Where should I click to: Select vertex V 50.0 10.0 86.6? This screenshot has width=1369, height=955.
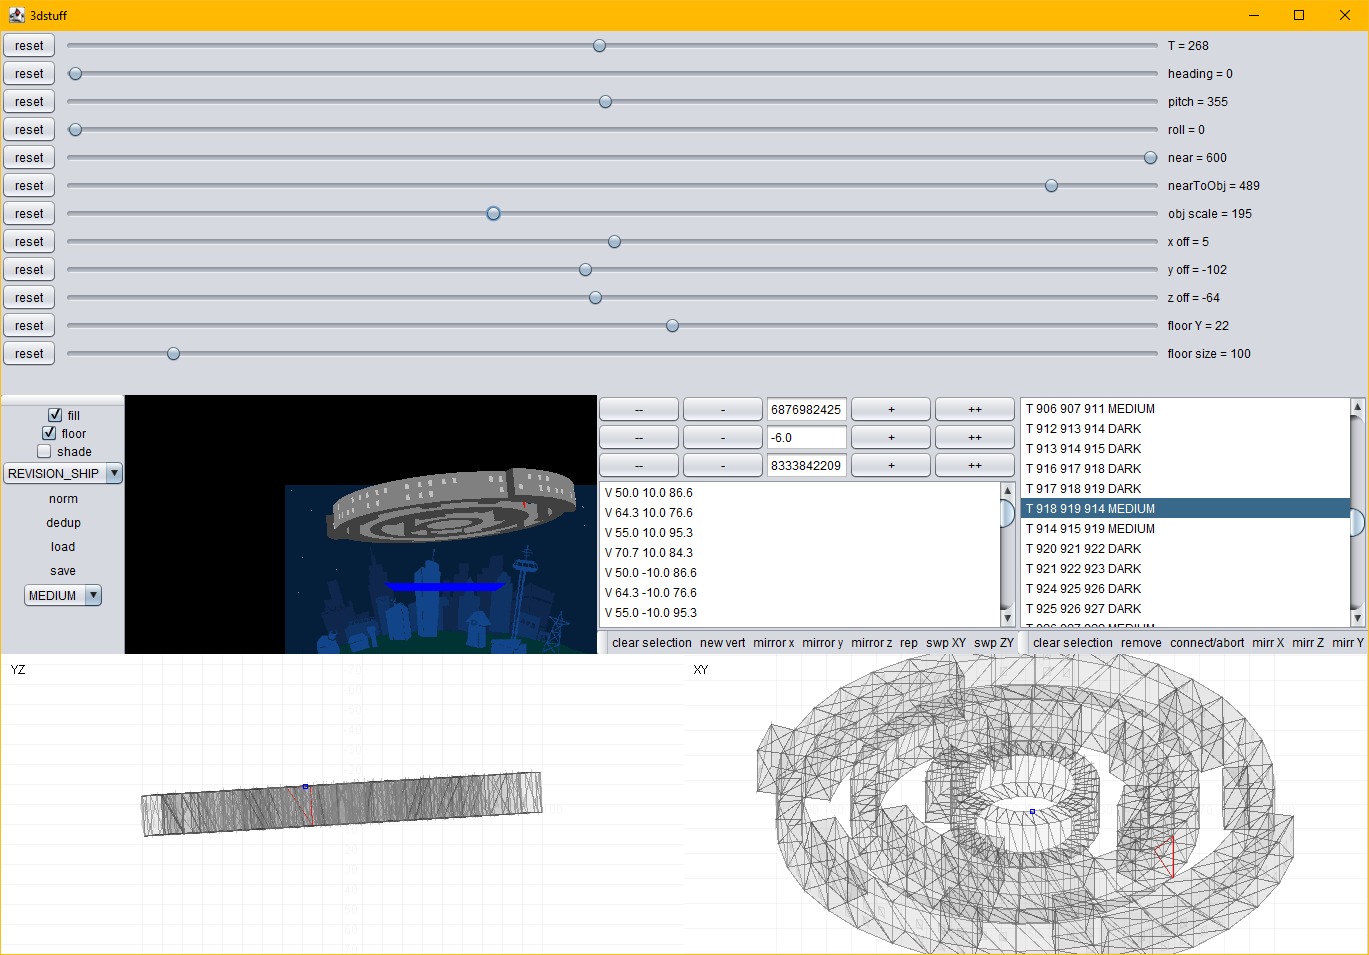point(800,493)
